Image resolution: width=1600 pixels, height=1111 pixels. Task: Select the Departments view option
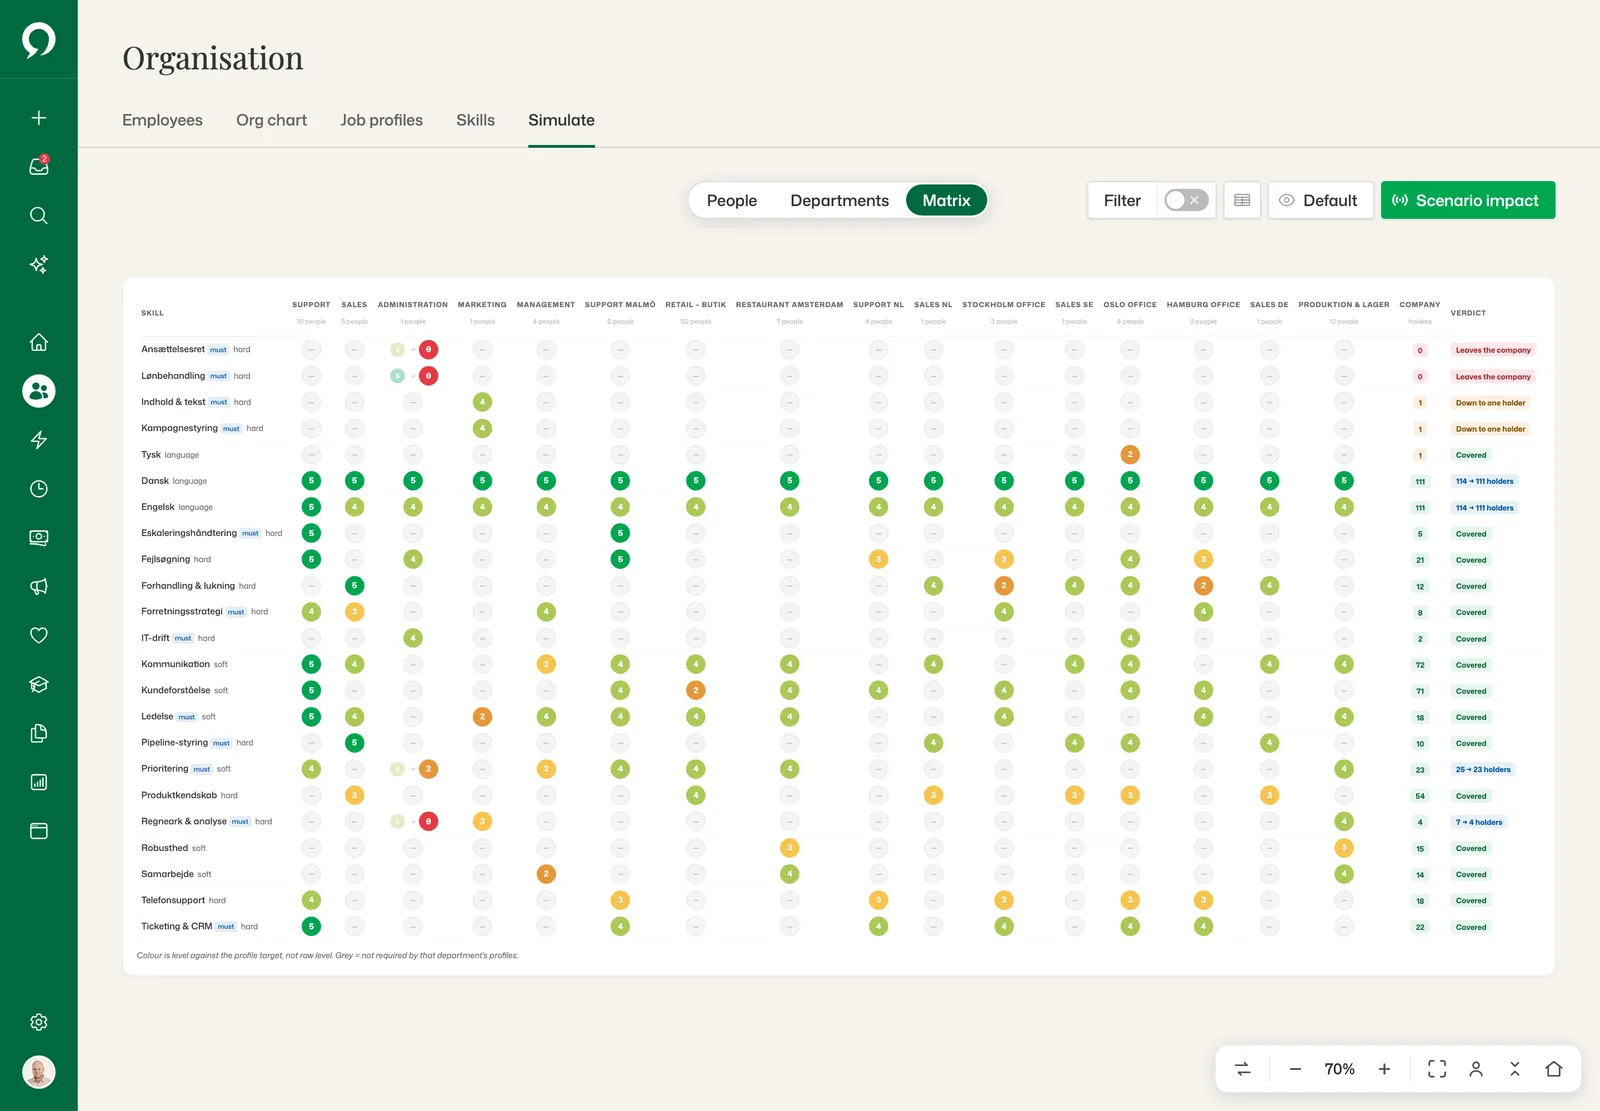coord(839,200)
